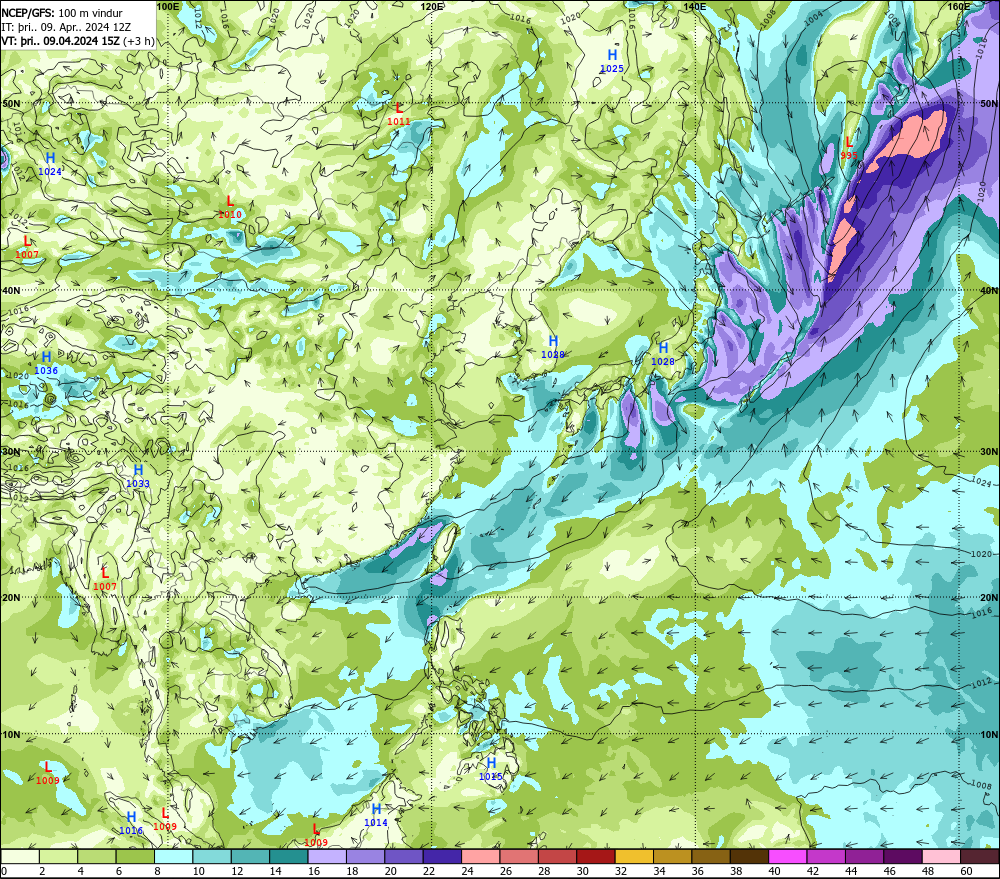
Task: Click the purple legend swatch between 18 and 20
Action: (x=365, y=856)
